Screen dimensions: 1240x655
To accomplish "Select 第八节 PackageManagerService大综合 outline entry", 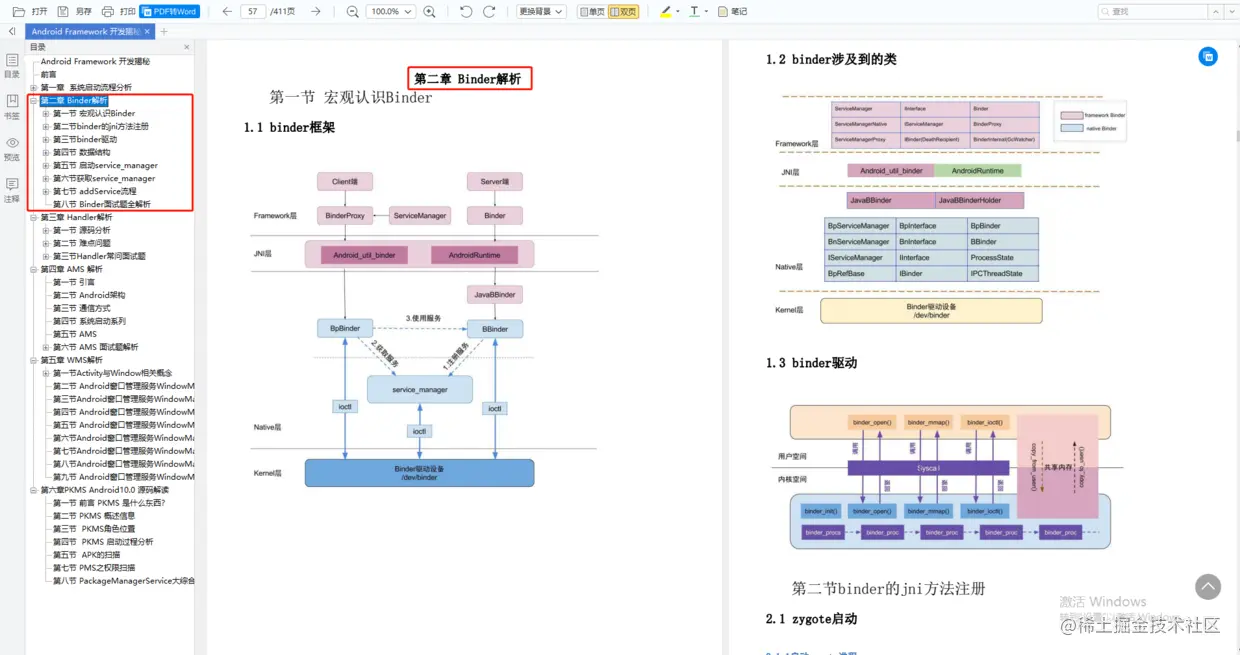I will (x=123, y=581).
